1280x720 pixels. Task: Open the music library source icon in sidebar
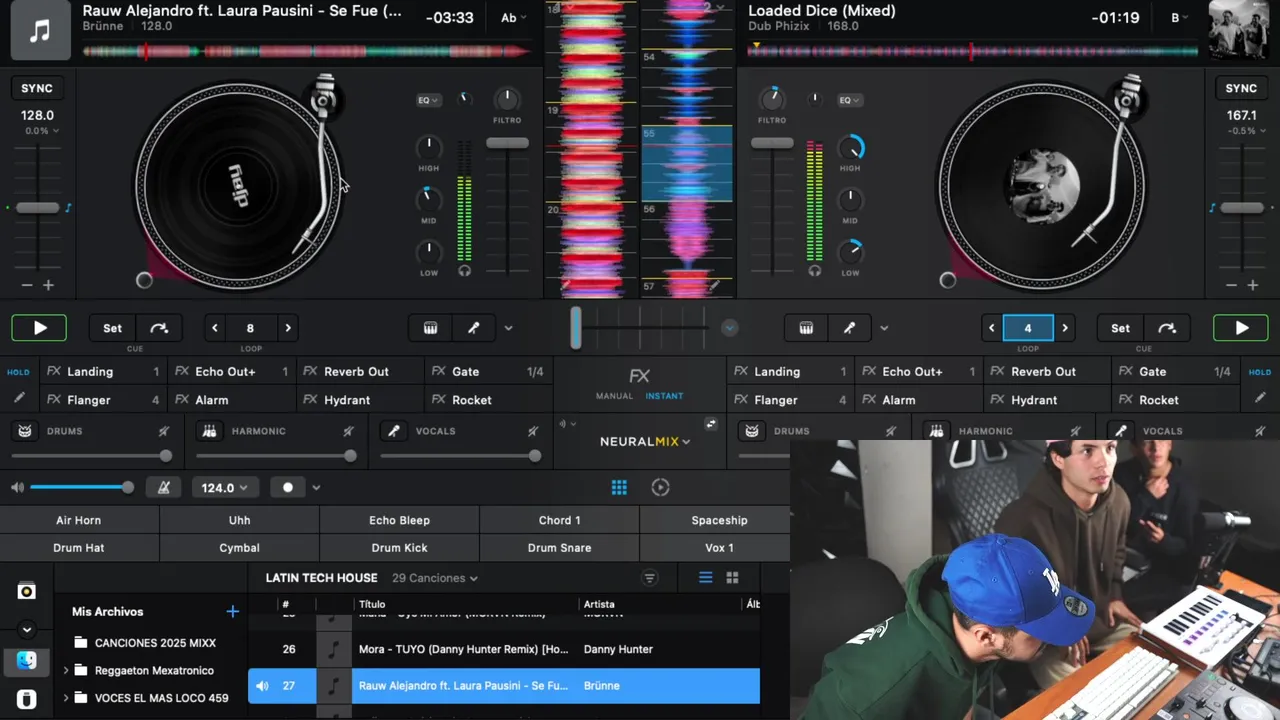pos(27,591)
